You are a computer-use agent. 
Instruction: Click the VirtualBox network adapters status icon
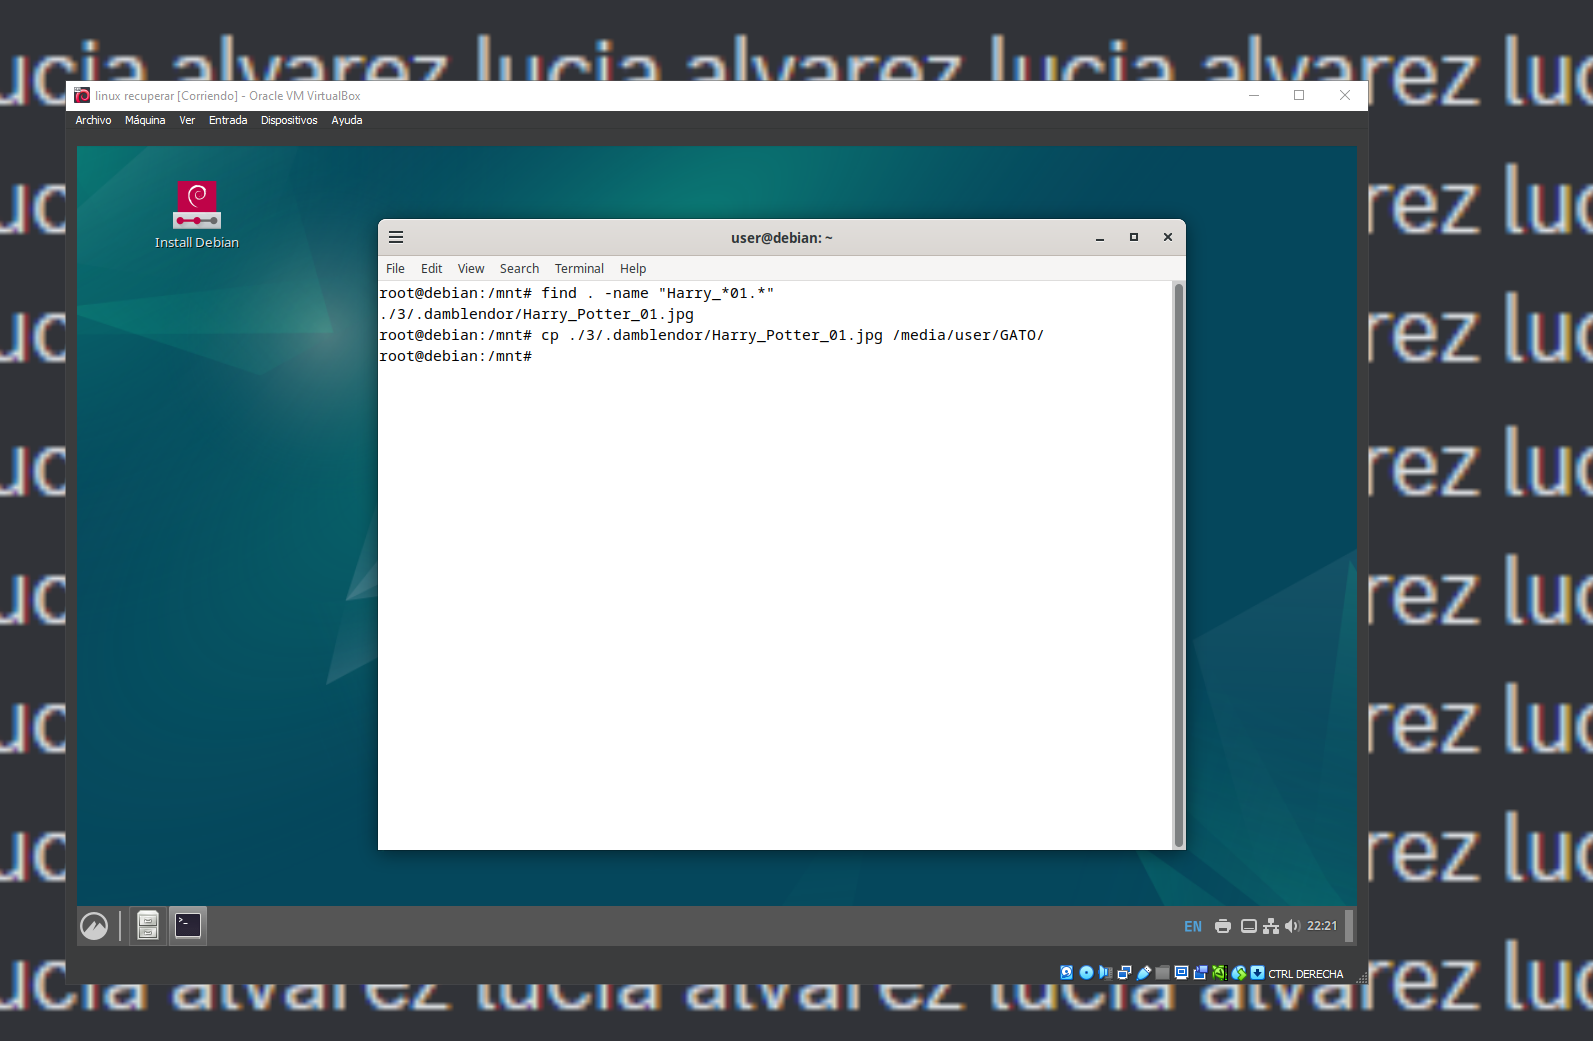[1124, 973]
